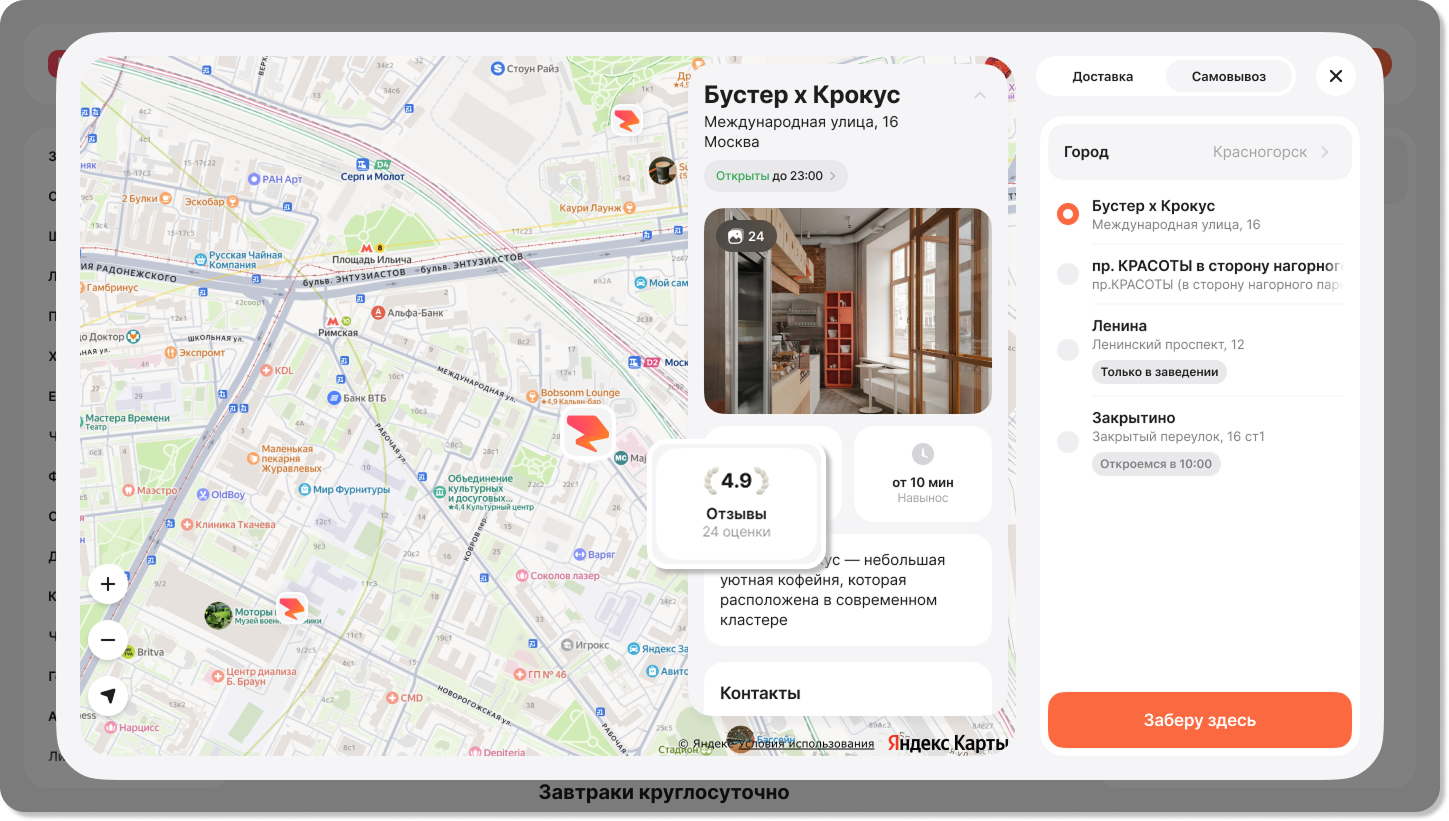The image size is (1449, 821).
Task: Click the ГП № 46 clinic marker
Action: [518, 674]
